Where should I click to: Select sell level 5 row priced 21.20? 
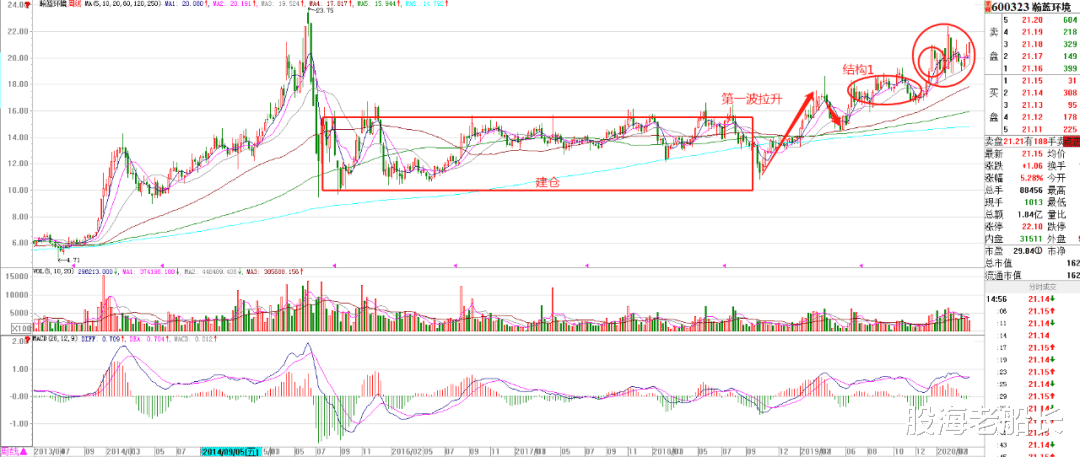coord(1040,21)
